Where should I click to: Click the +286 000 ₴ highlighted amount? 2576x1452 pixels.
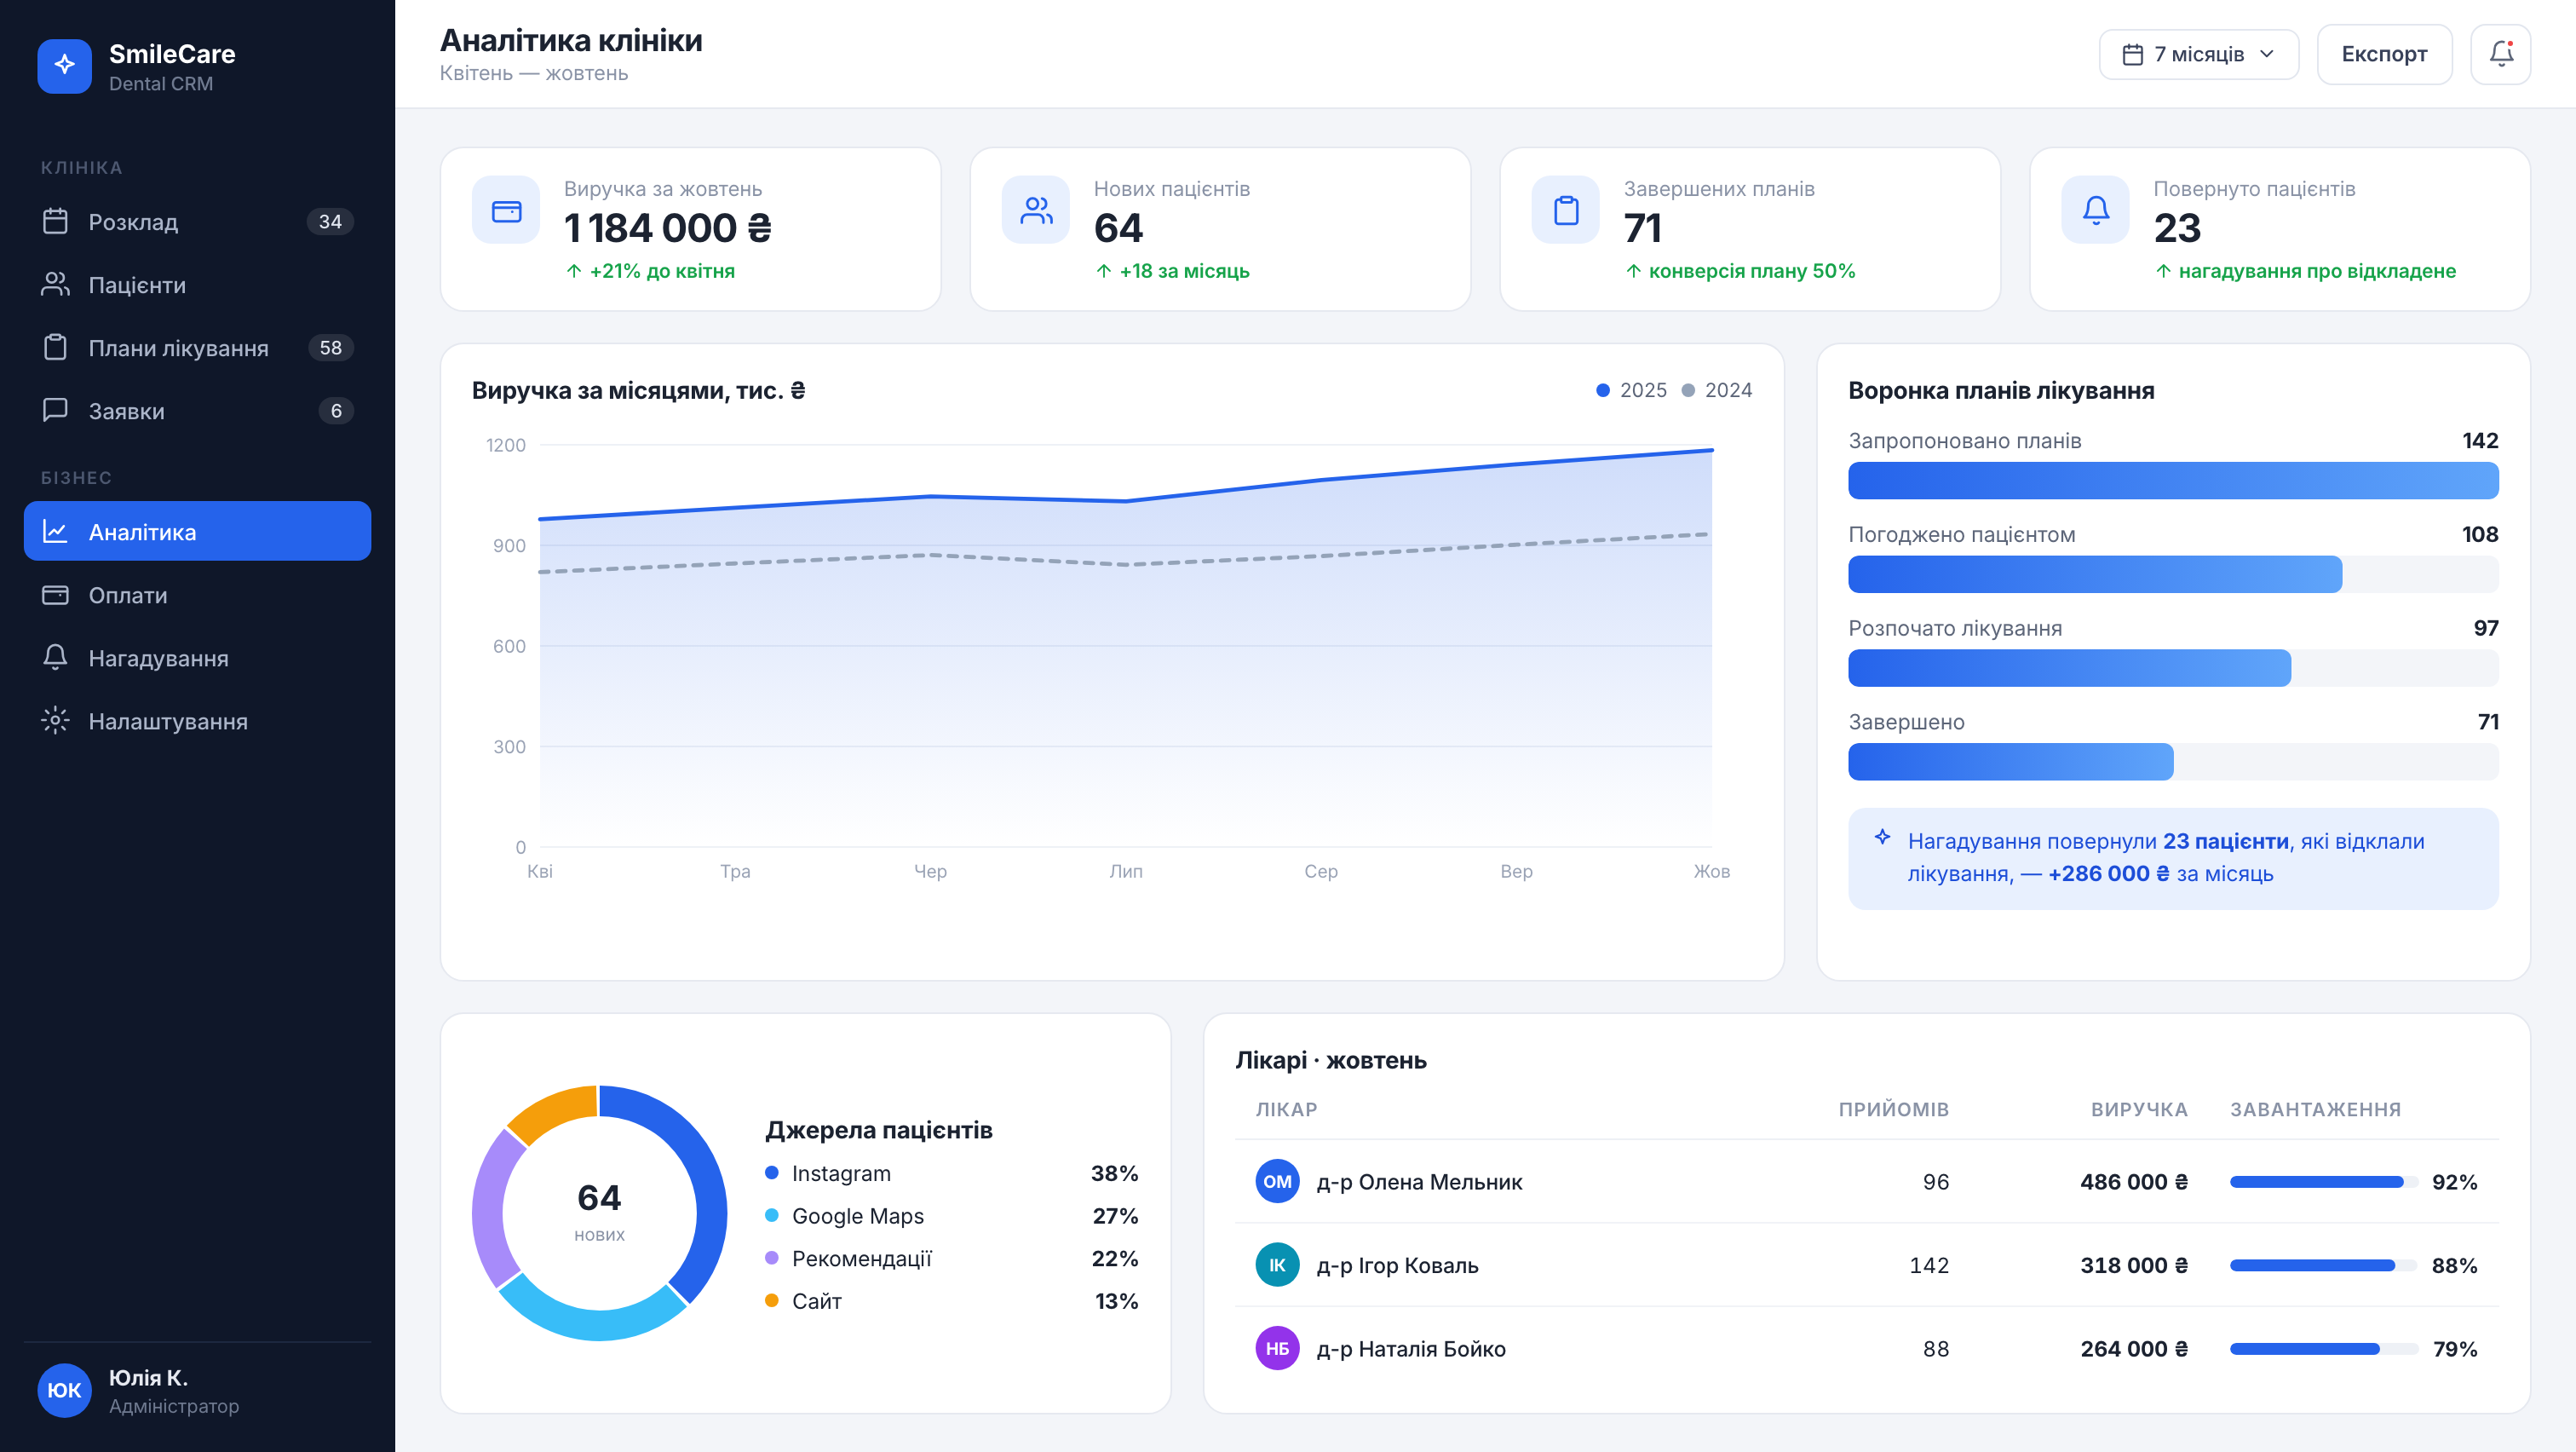click(2109, 873)
